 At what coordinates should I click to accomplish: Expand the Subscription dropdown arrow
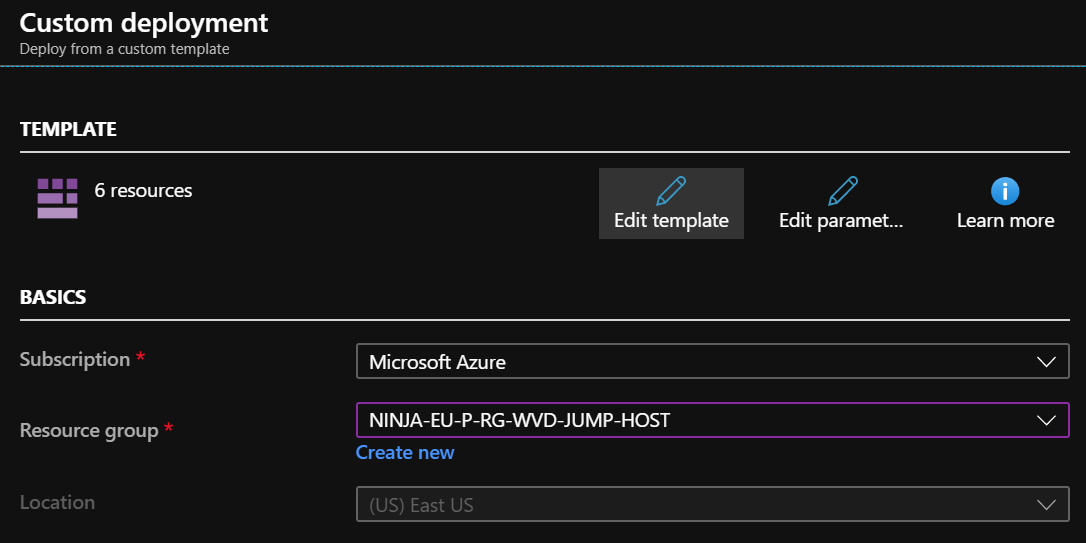1046,361
